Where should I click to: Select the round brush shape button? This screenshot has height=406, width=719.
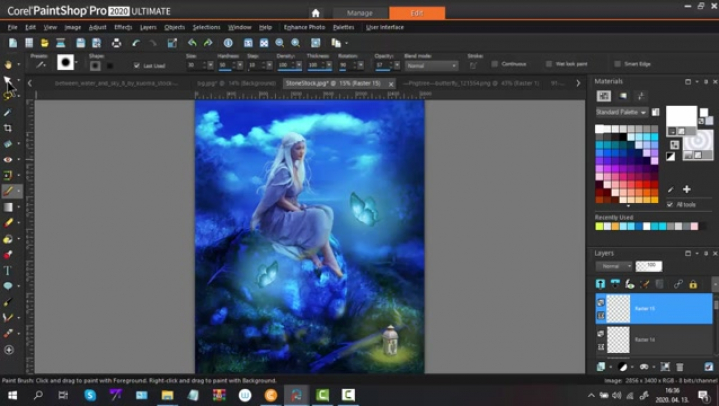coord(95,66)
